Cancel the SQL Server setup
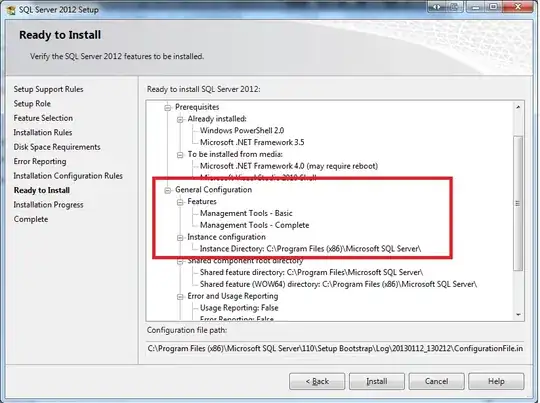540x403 pixels. 436,381
